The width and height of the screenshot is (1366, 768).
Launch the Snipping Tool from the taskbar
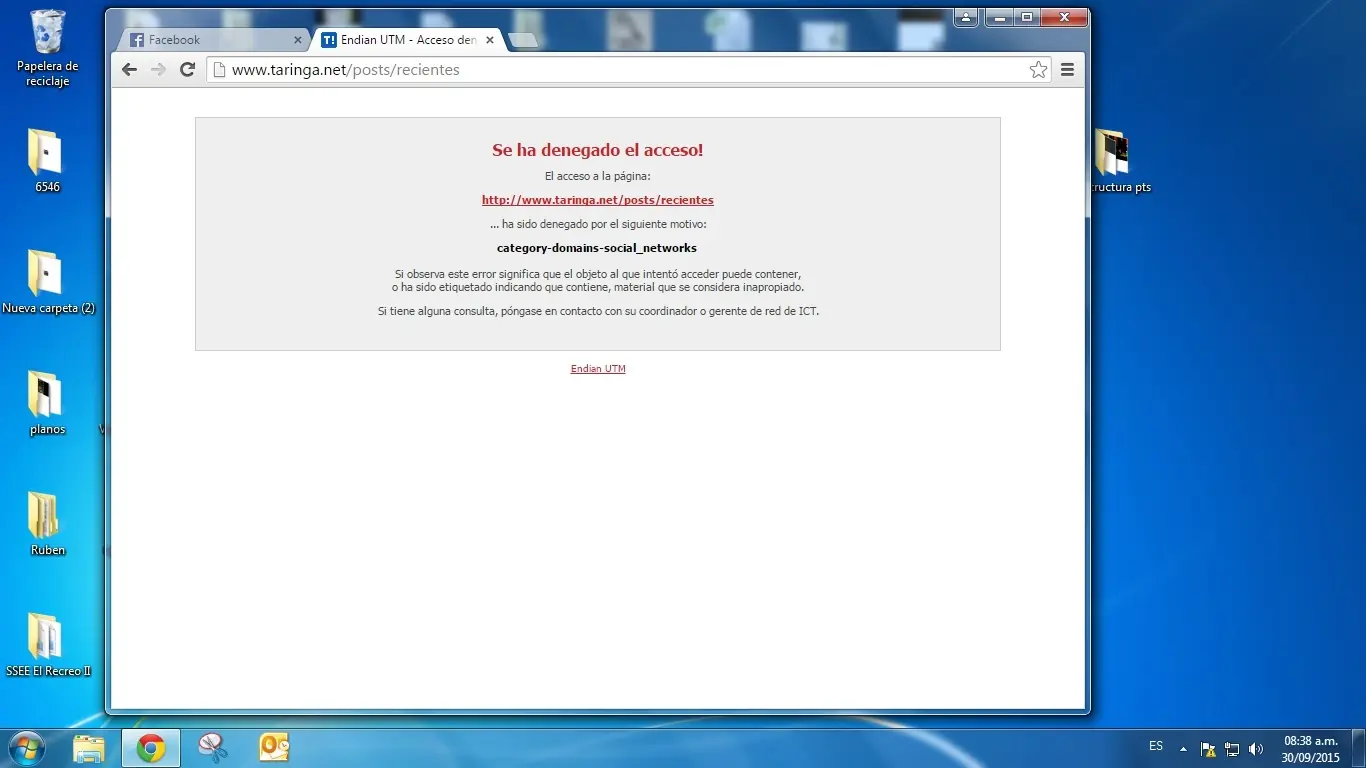213,748
